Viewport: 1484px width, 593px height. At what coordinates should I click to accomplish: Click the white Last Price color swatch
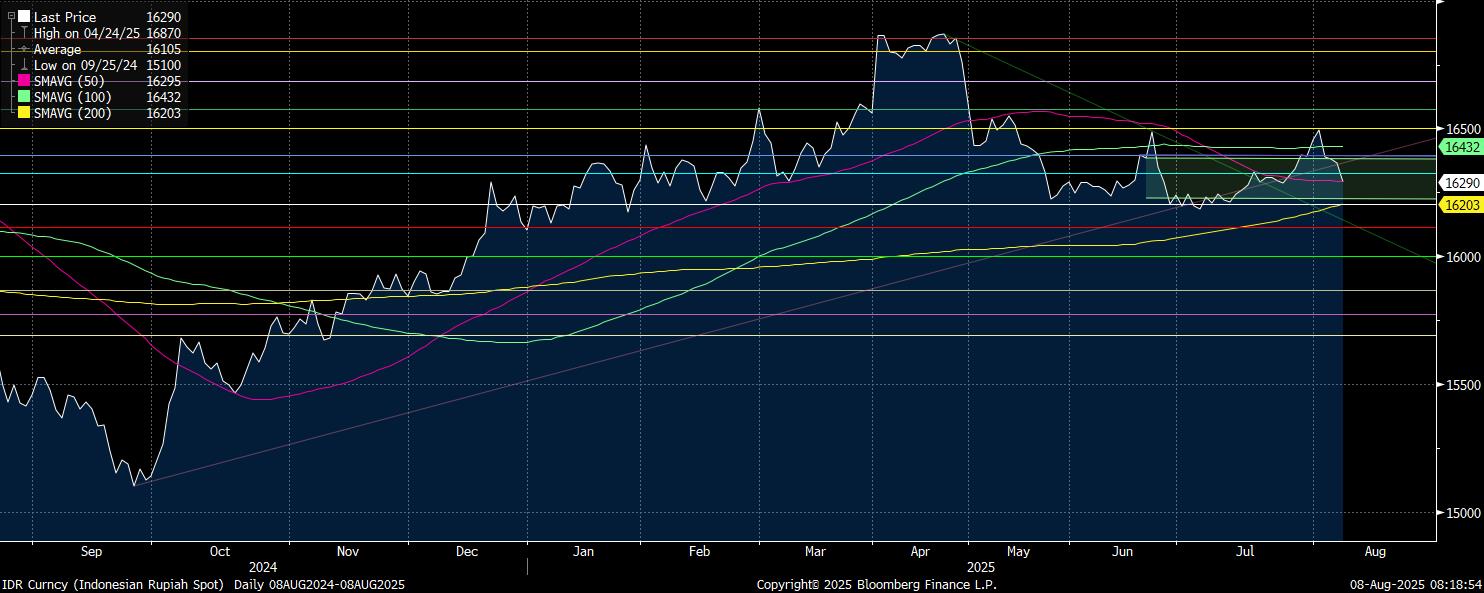point(24,17)
